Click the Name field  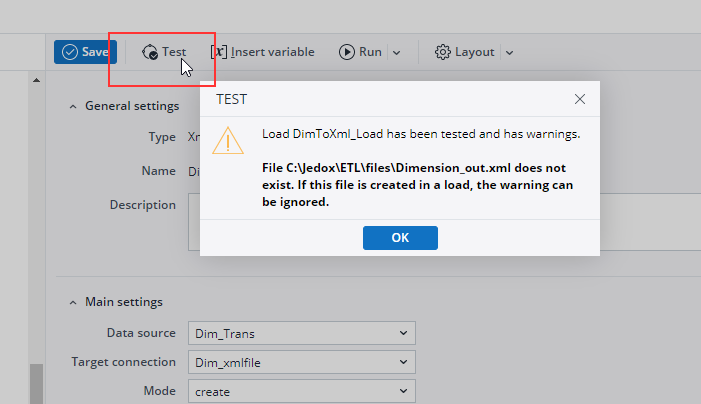(x=194, y=171)
